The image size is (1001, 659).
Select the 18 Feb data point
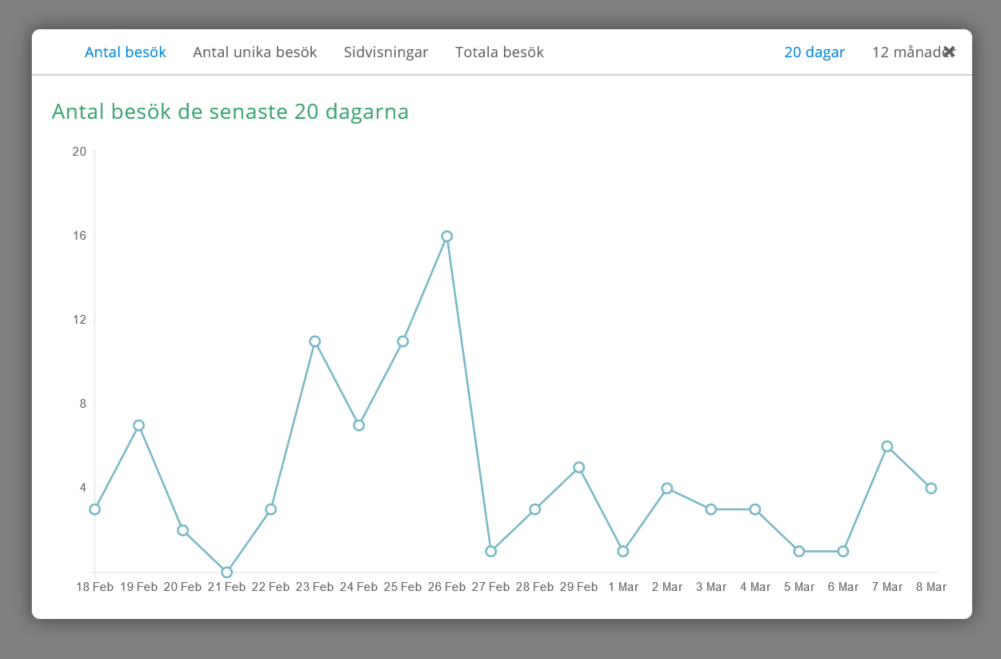[x=95, y=509]
